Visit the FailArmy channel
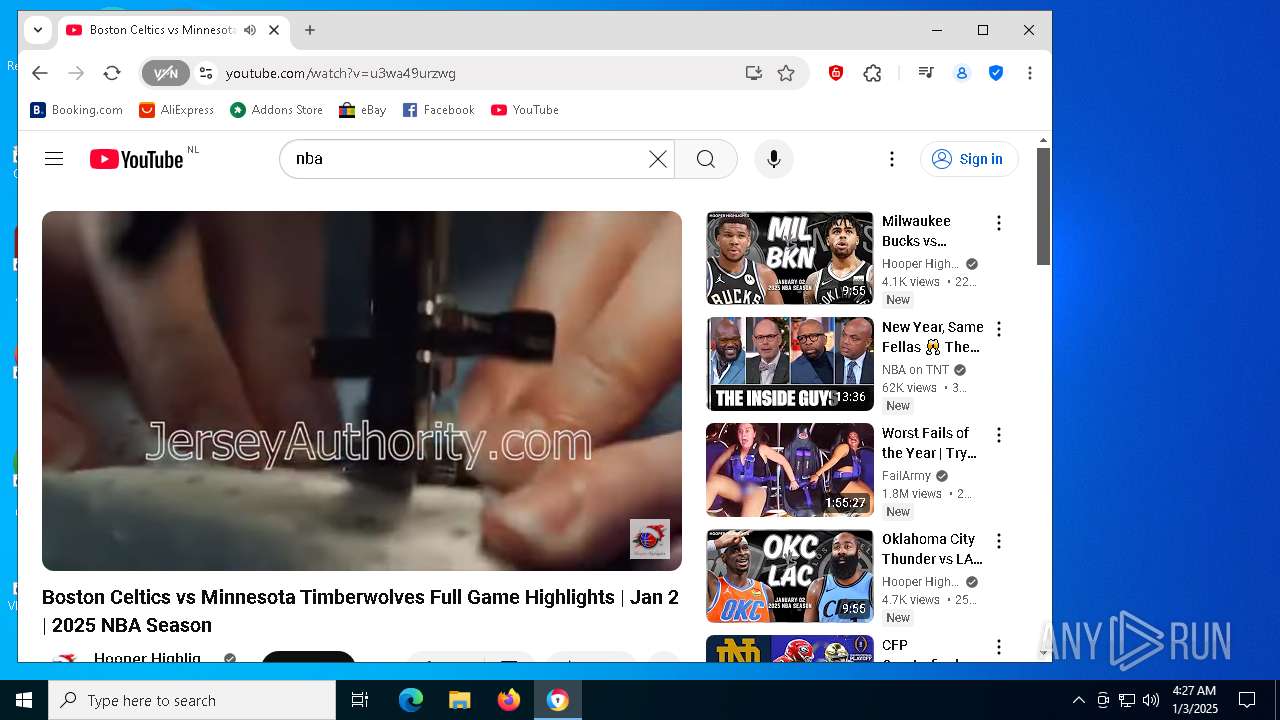The height and width of the screenshot is (720, 1280). [x=906, y=476]
